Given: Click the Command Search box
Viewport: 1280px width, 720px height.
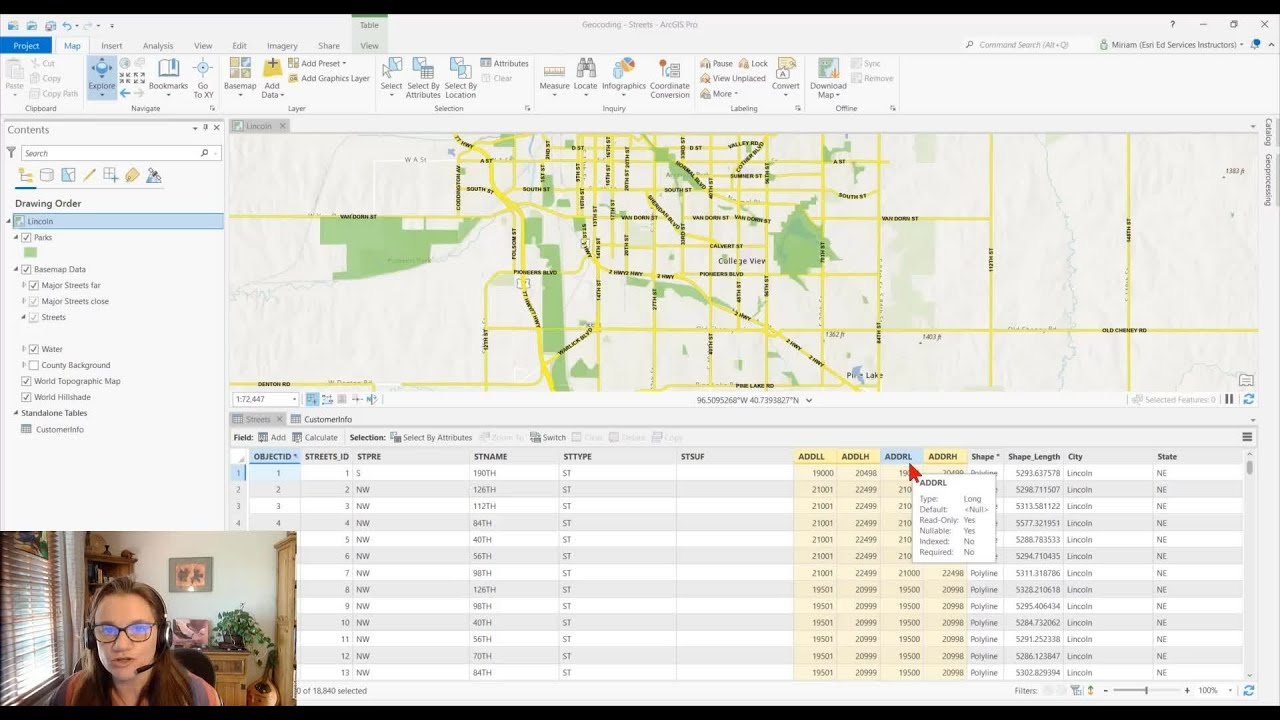Looking at the screenshot, I should (1025, 45).
